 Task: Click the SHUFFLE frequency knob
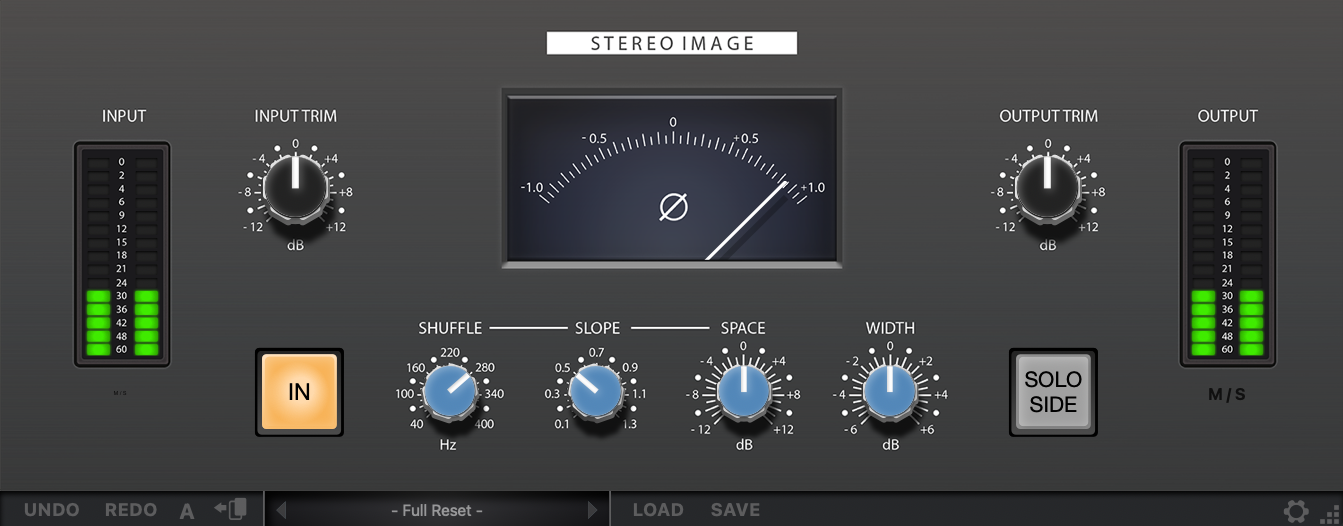point(449,391)
